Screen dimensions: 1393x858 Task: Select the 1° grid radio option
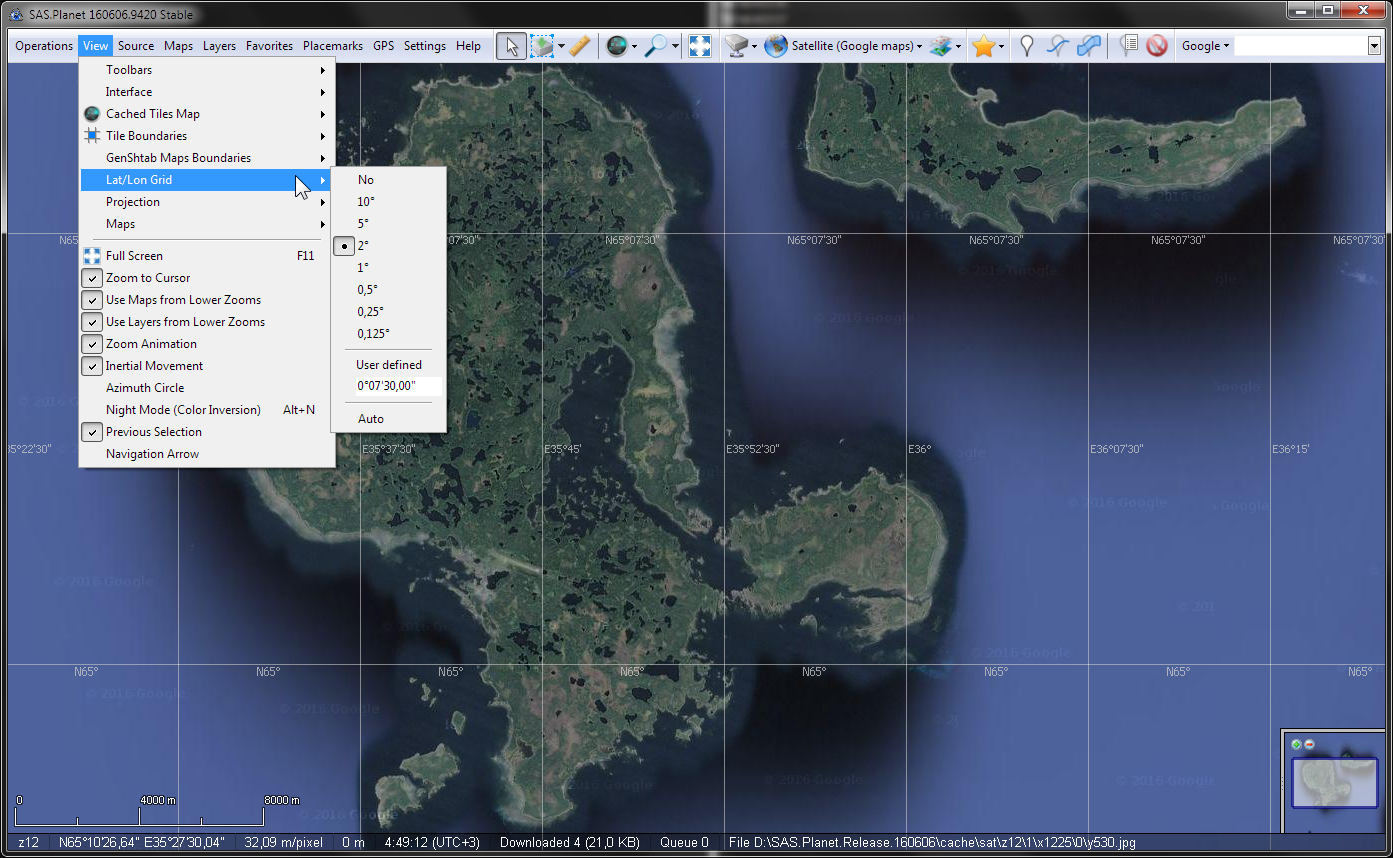[363, 268]
